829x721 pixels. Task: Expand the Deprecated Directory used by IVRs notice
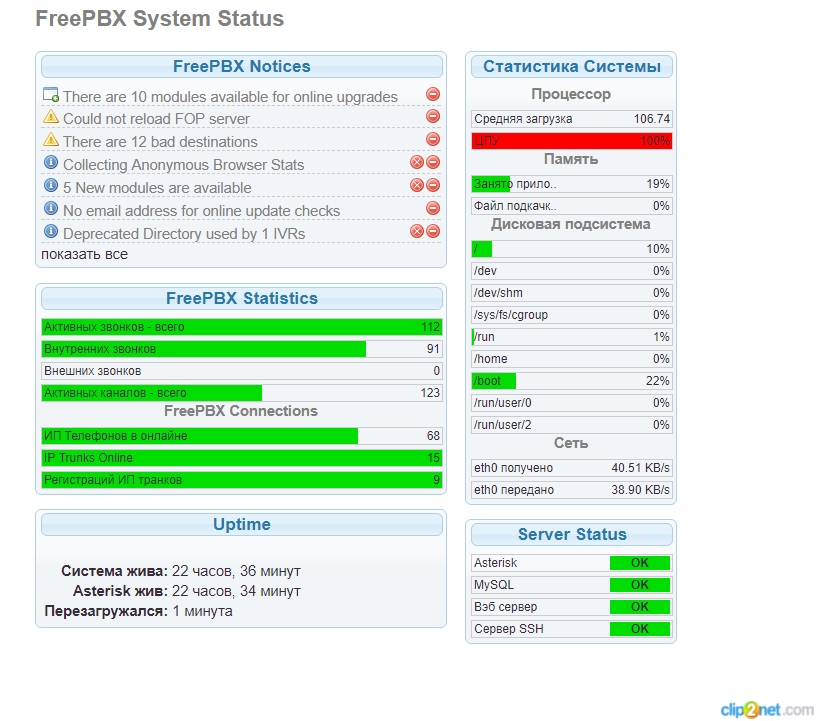184,234
